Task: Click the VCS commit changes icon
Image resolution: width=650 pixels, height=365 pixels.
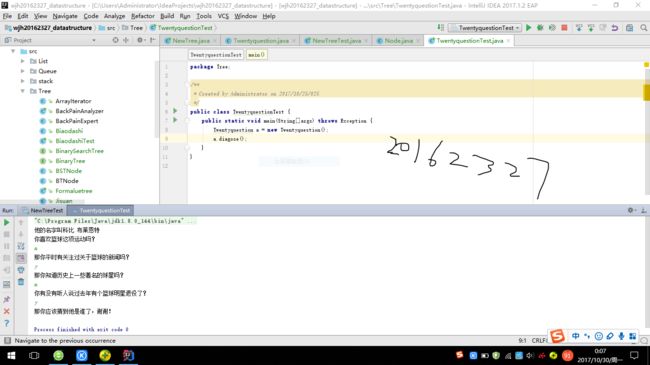Action: tap(591, 28)
